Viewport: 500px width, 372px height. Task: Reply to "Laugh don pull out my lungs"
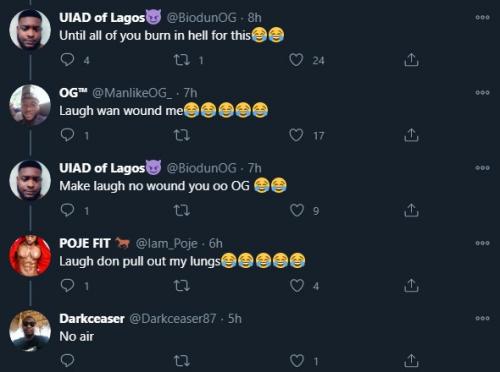[67, 286]
